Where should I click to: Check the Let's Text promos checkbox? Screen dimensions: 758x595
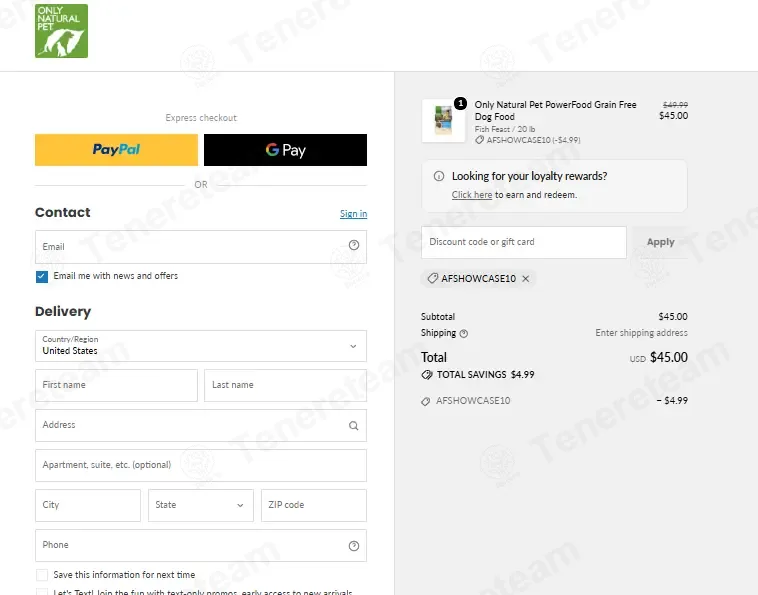42,592
